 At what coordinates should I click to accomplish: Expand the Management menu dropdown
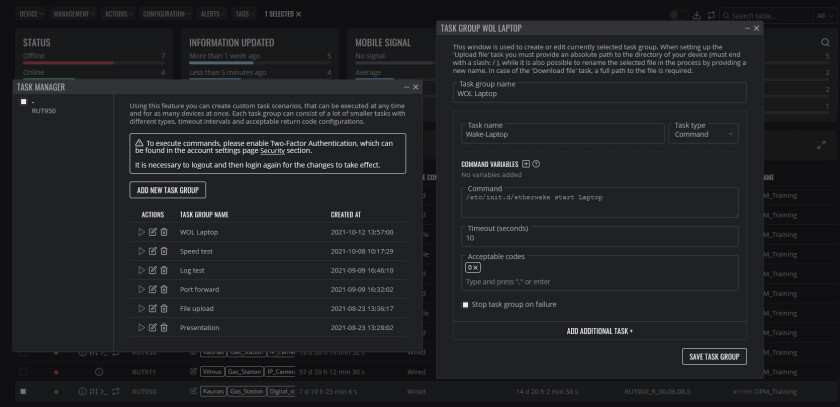[x=74, y=14]
